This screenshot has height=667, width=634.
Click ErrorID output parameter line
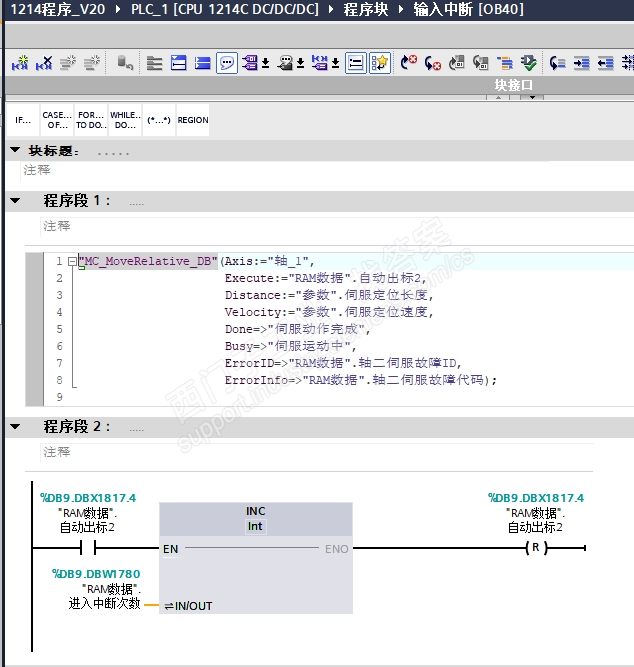[343, 363]
